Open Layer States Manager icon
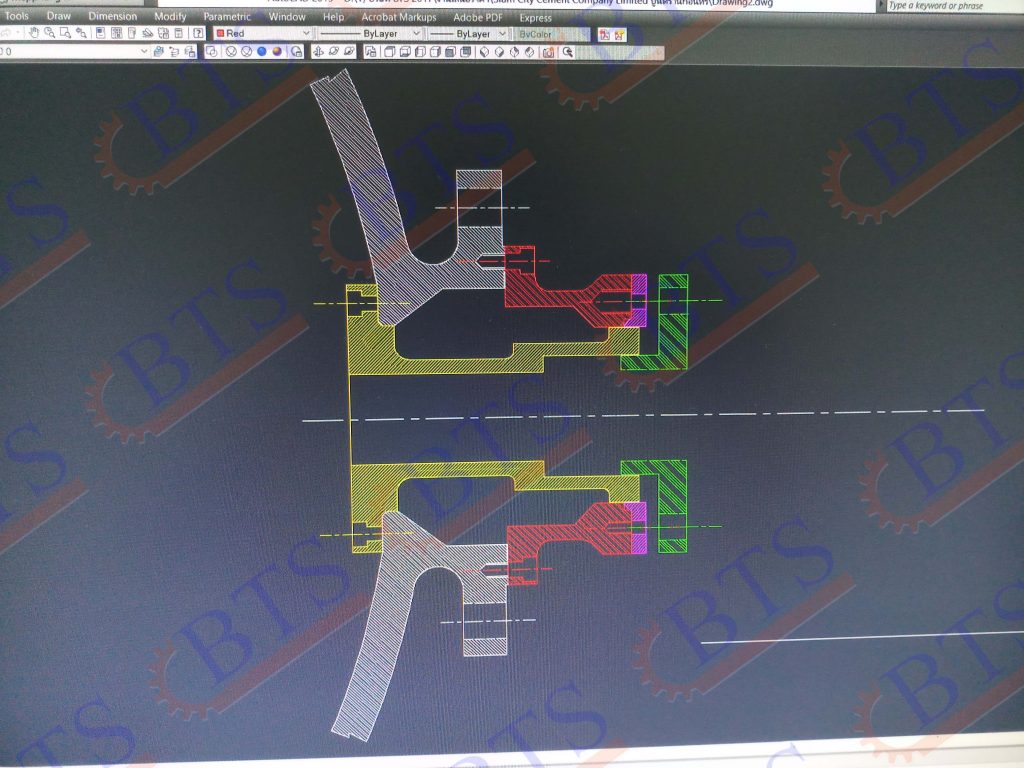1024x768 pixels. coord(190,51)
